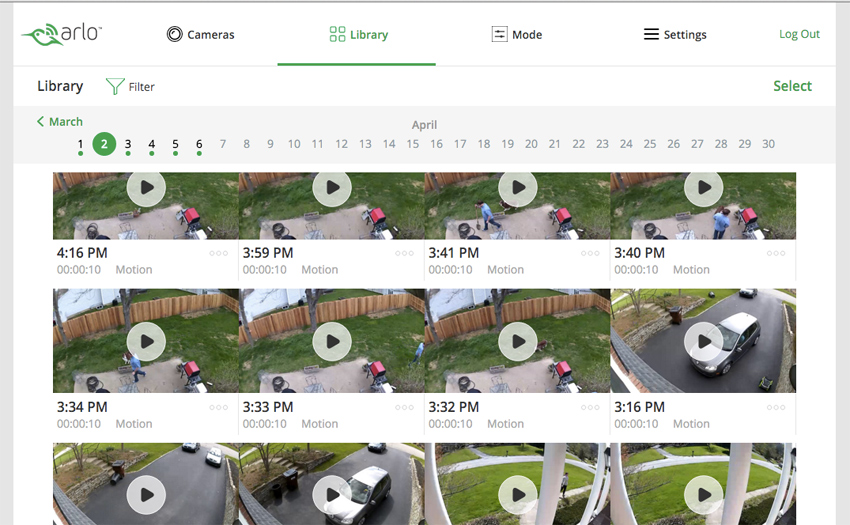
Task: Select the highlighted April 2 date
Action: click(104, 144)
